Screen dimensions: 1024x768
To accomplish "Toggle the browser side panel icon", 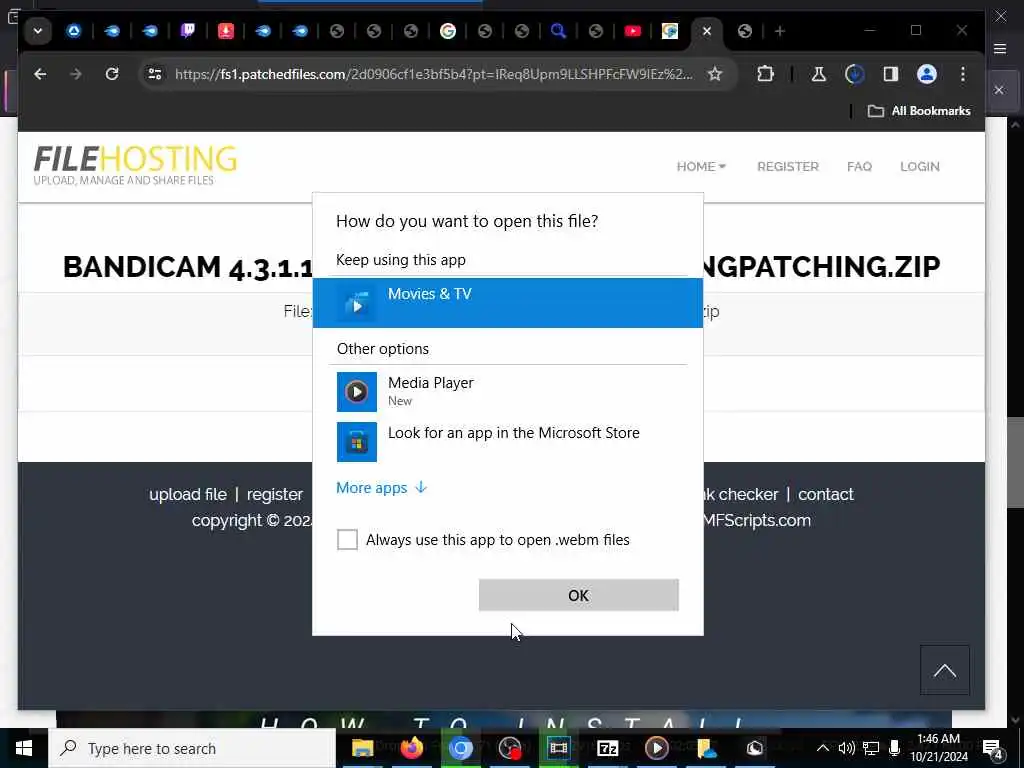I will [x=891, y=74].
